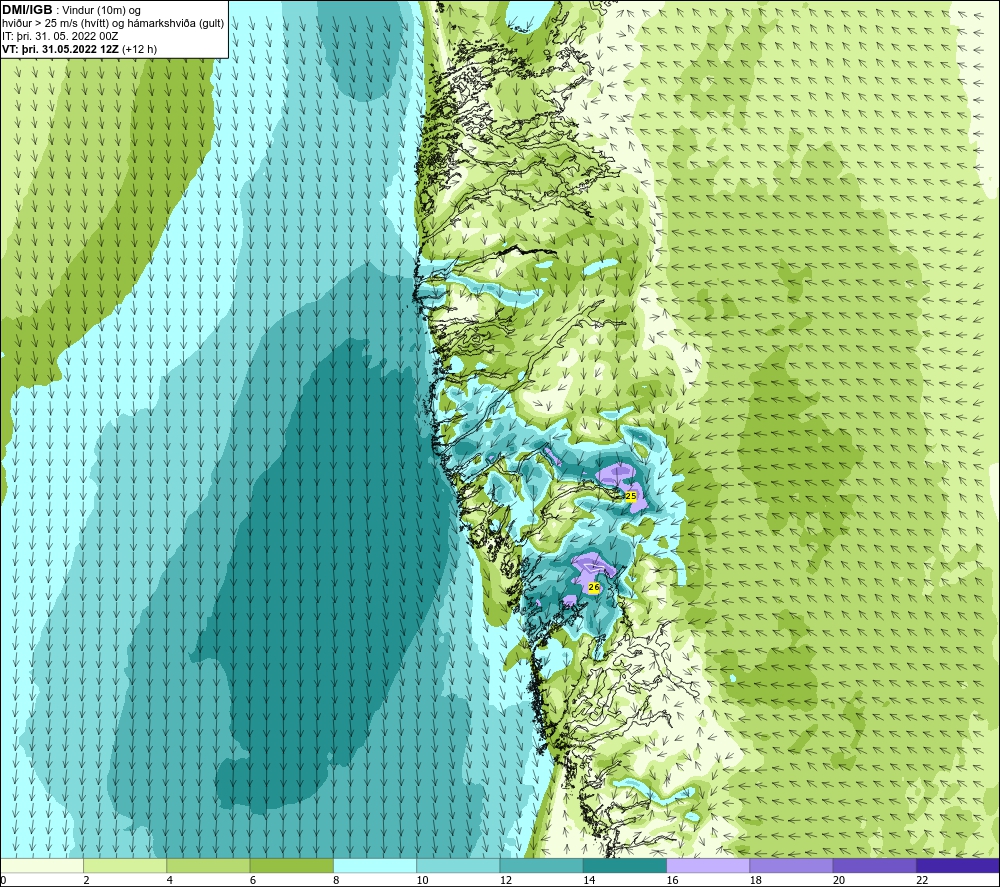
Task: Click the 20–22 m/s violet legend swatch
Action: point(874,866)
